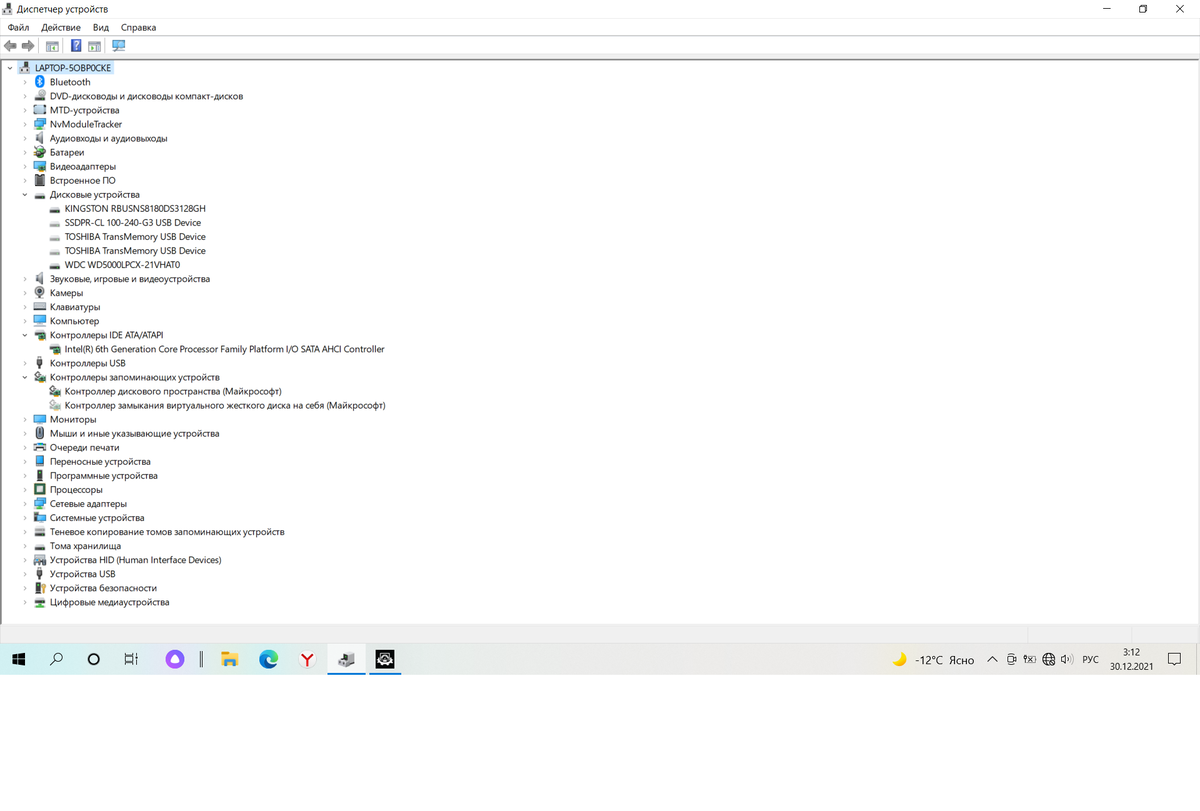The height and width of the screenshot is (811, 1200).
Task: Select Теневое копирование томов запоминающих устройств
Action: click(167, 532)
